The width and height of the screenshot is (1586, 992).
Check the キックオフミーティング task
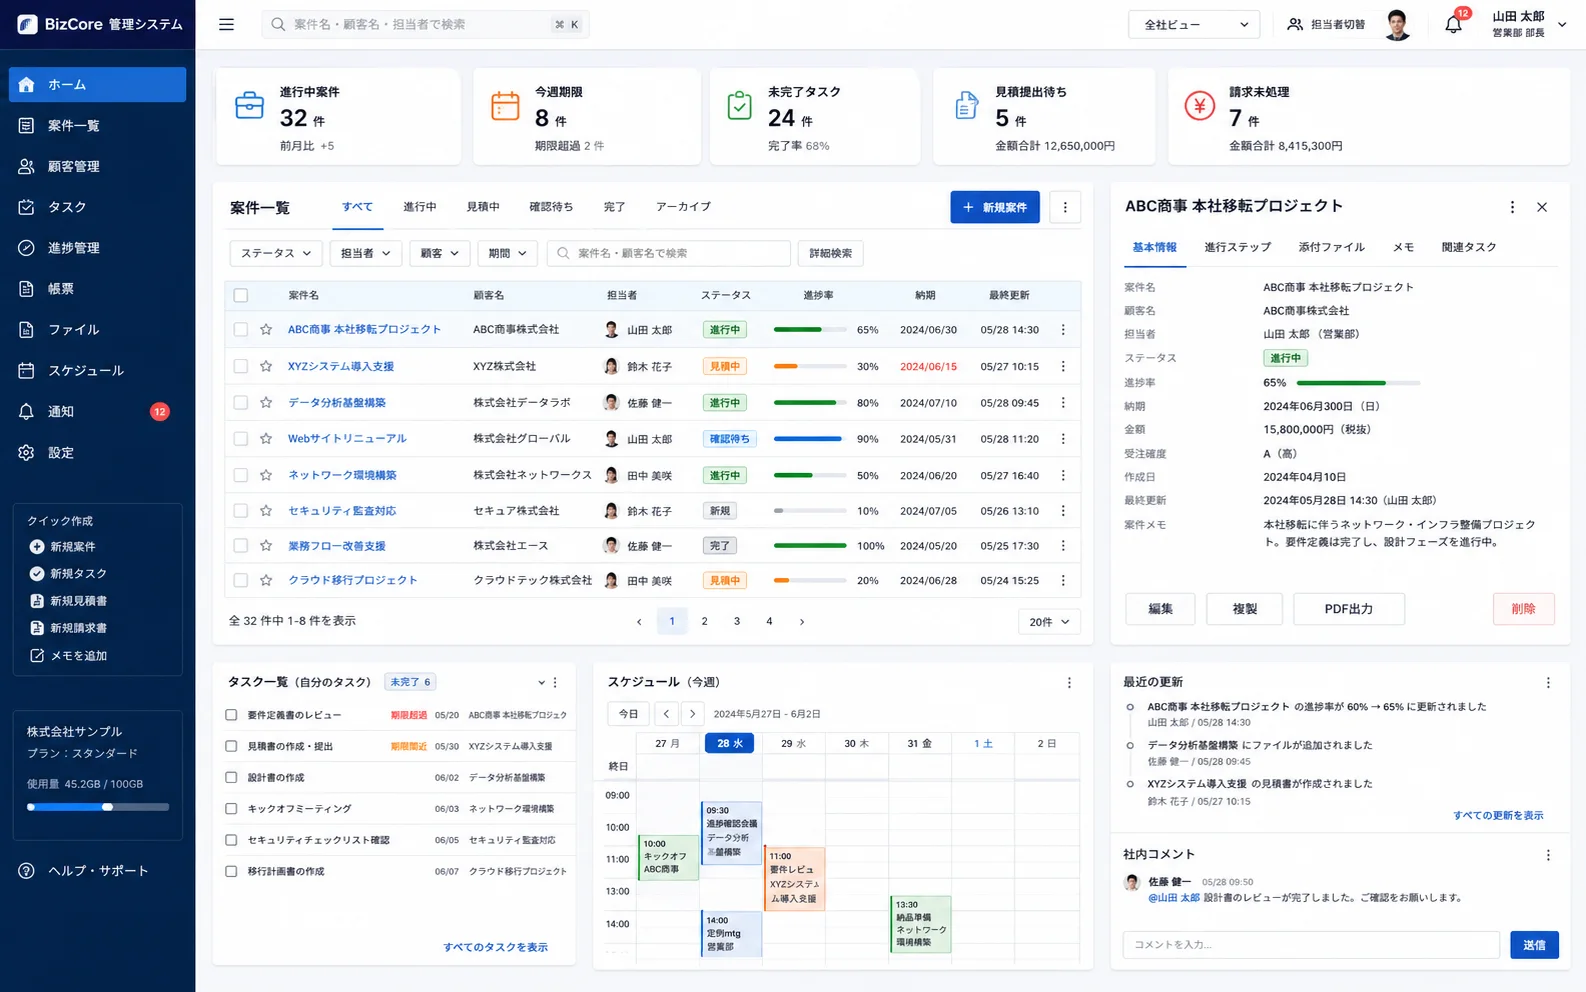pos(231,808)
